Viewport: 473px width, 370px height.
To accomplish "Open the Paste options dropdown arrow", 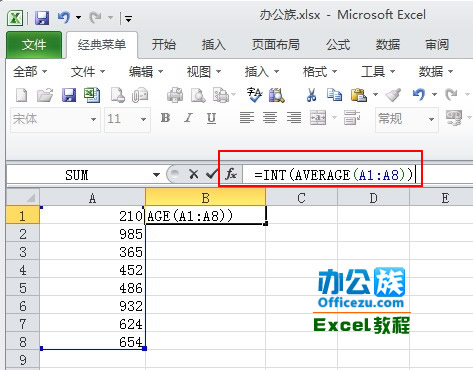I will point(375,95).
